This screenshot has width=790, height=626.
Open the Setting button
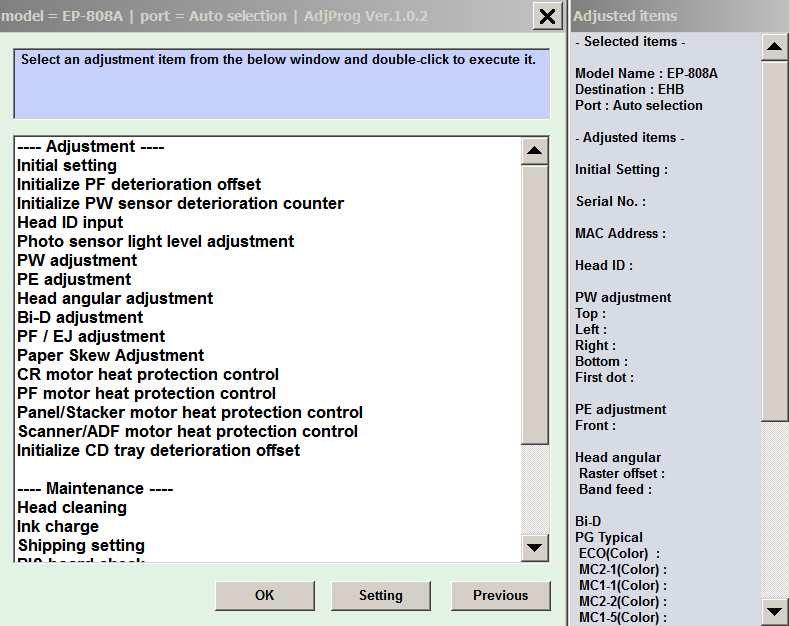[x=381, y=595]
